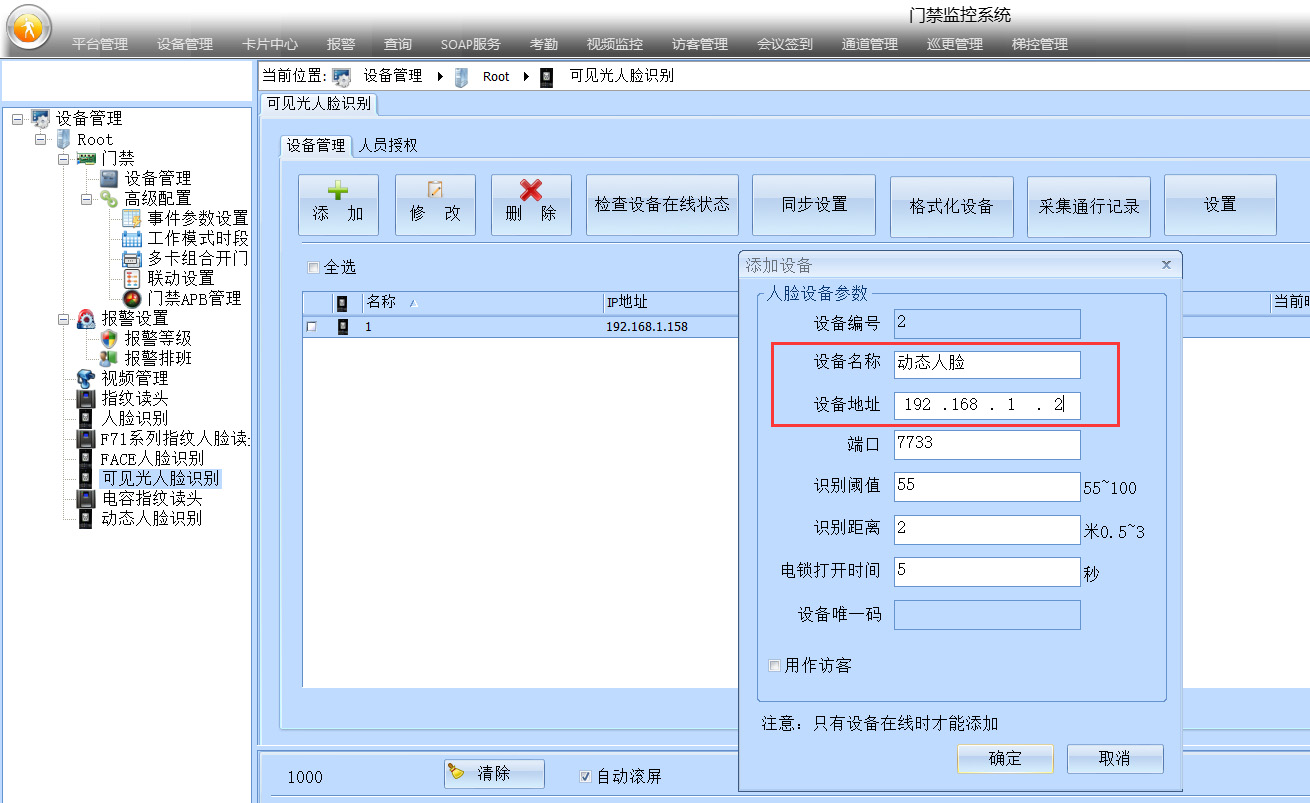Click the 电锁打开时间 input field
The width and height of the screenshot is (1310, 803).
coord(987,571)
